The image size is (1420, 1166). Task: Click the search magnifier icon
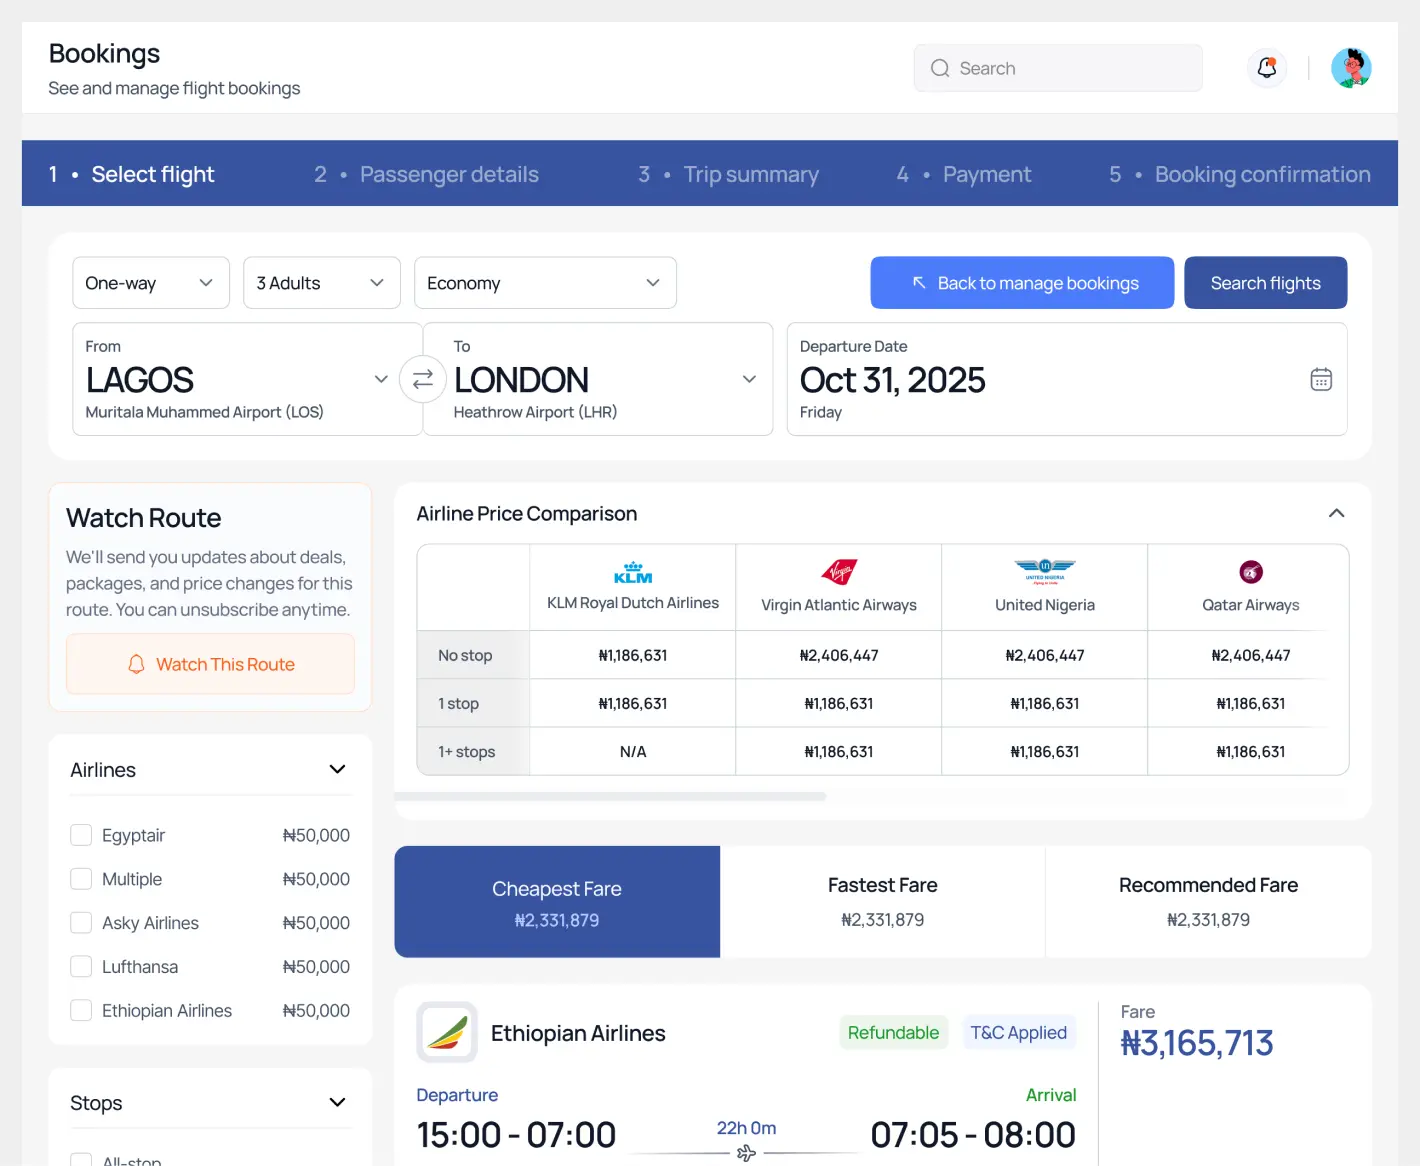(x=940, y=68)
